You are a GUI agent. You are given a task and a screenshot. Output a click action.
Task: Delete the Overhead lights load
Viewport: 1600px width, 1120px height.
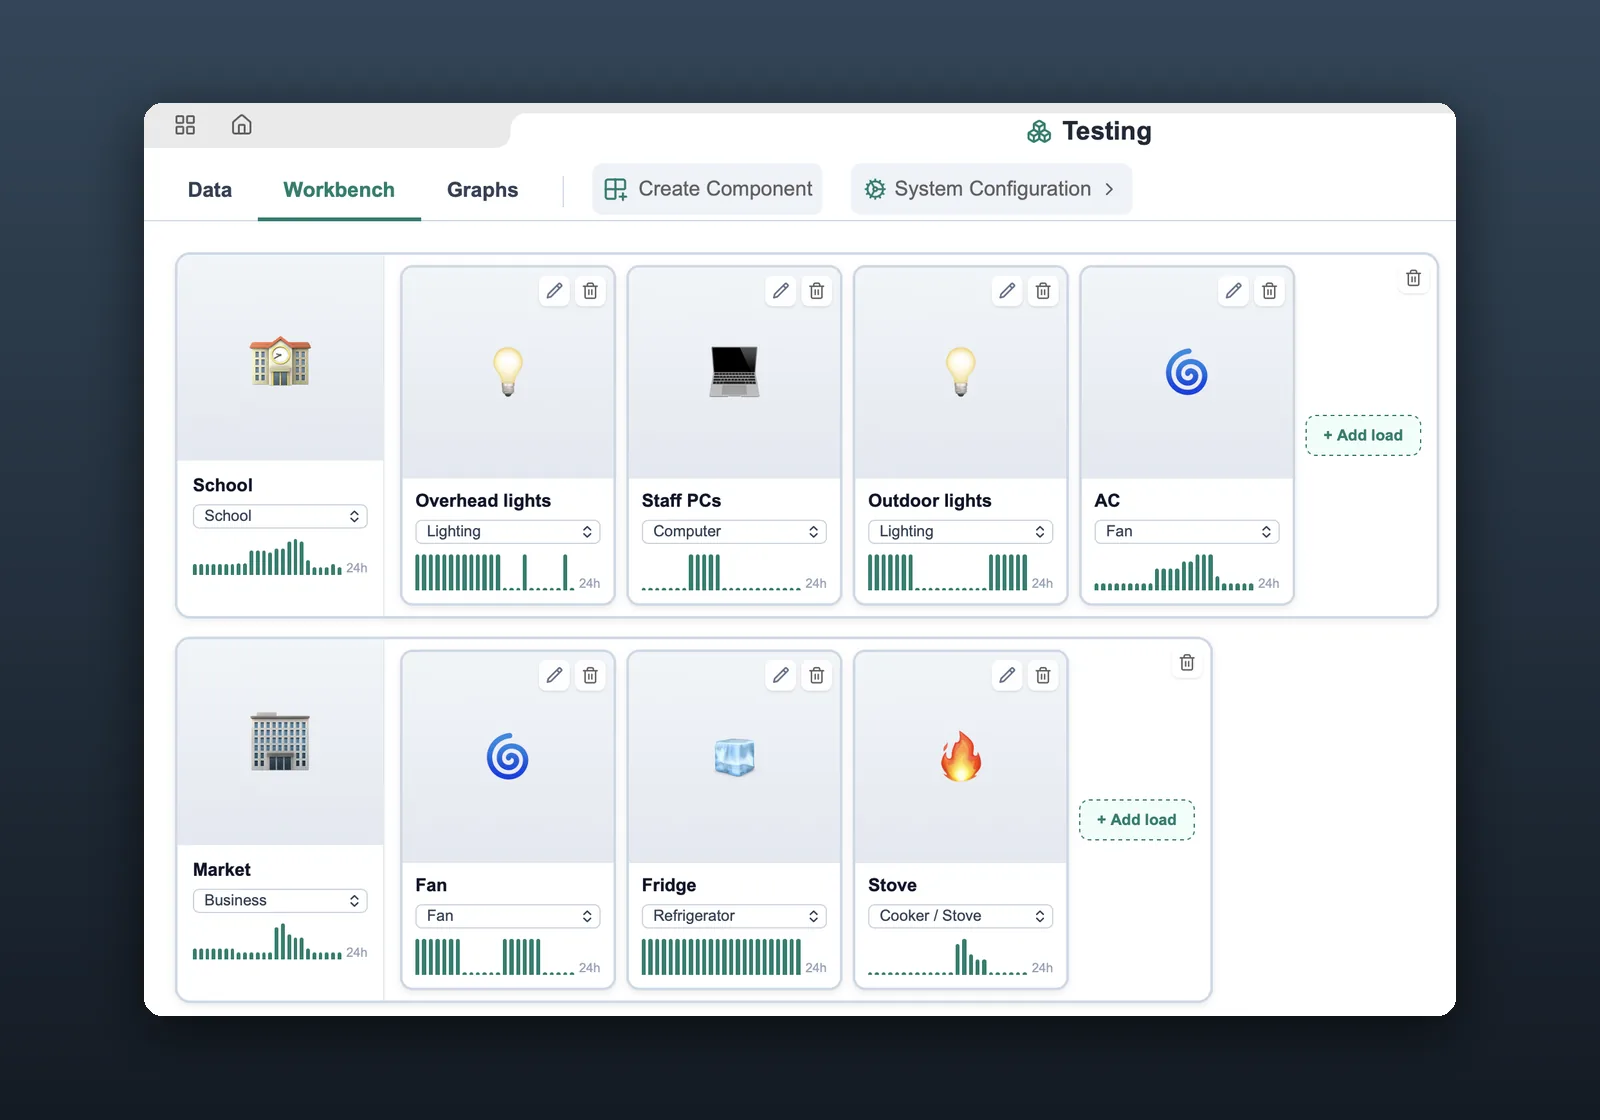pos(590,291)
